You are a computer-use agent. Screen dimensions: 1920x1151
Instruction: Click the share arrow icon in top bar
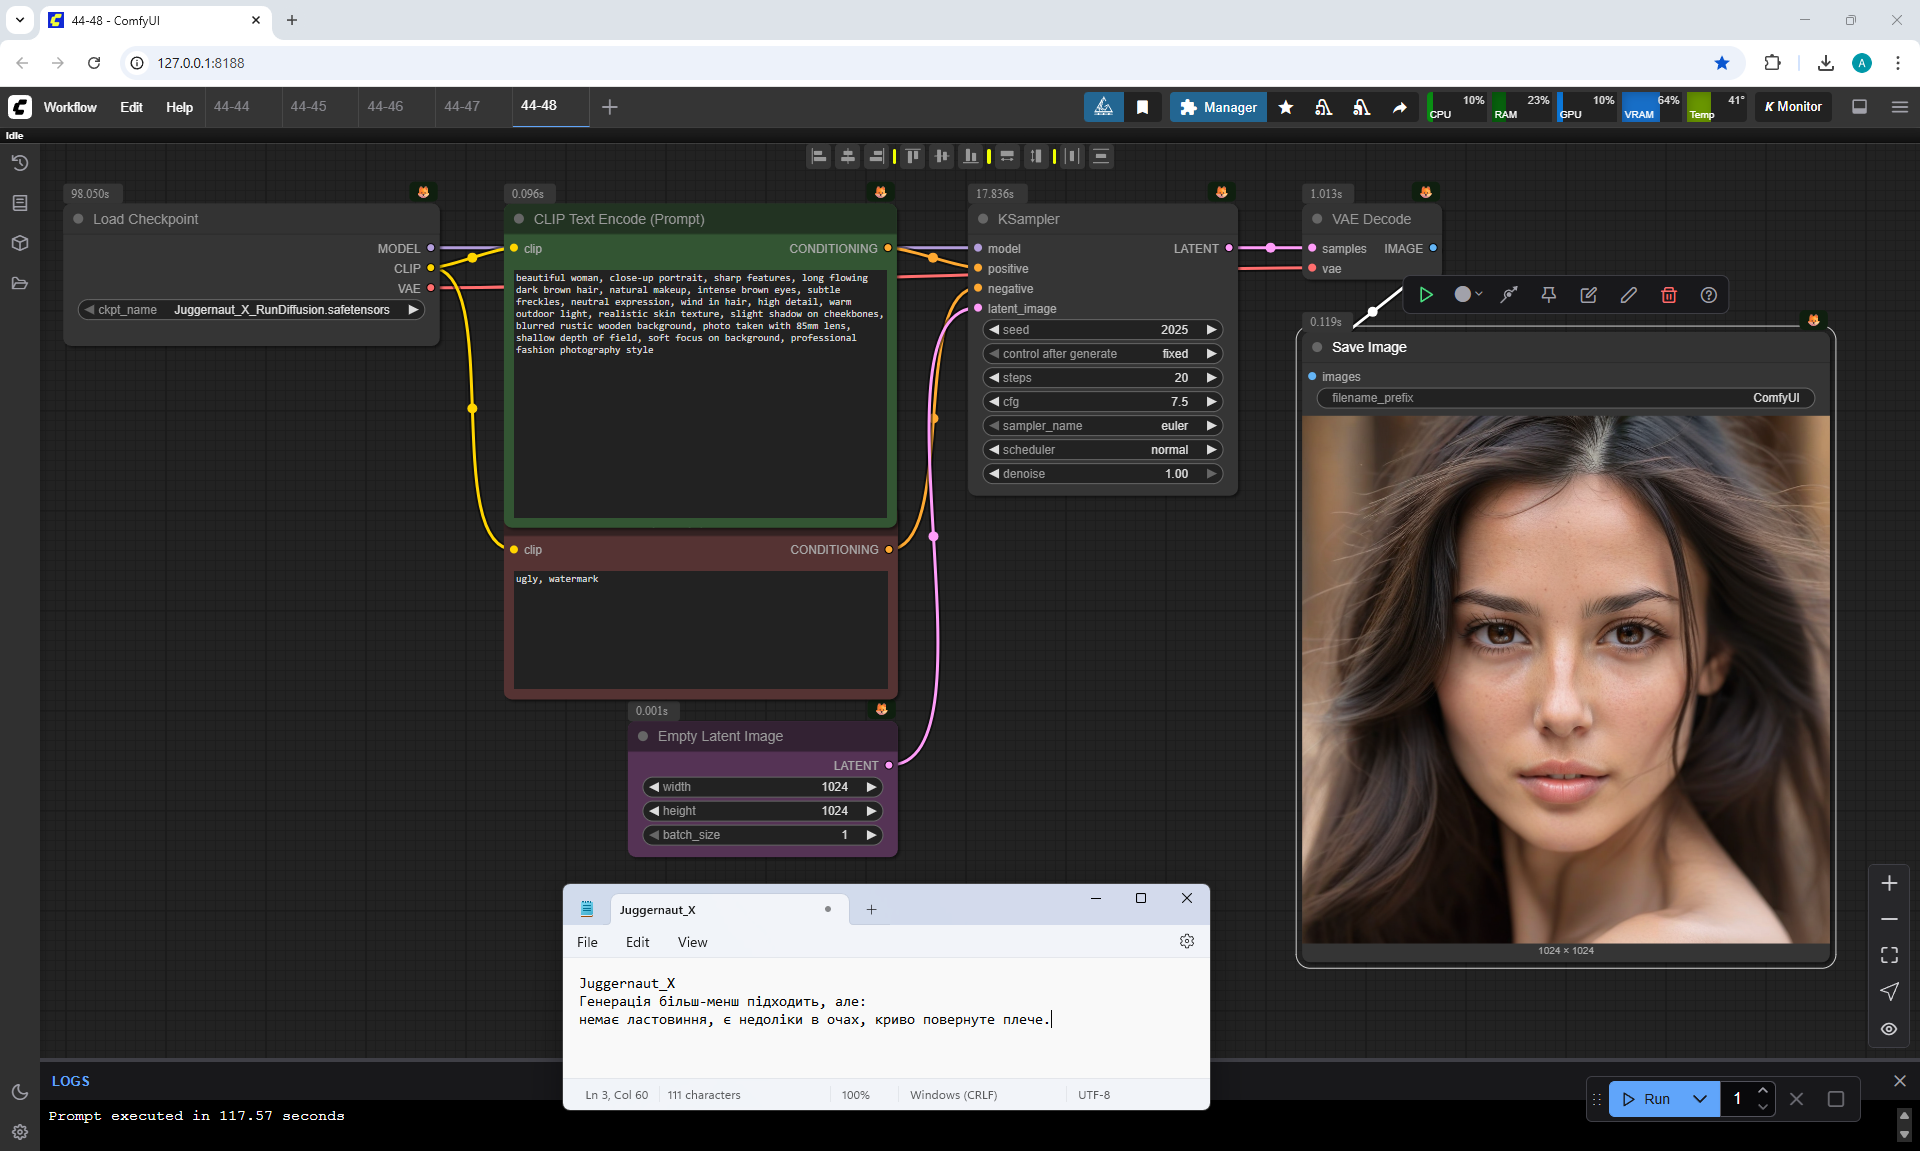pos(1399,107)
